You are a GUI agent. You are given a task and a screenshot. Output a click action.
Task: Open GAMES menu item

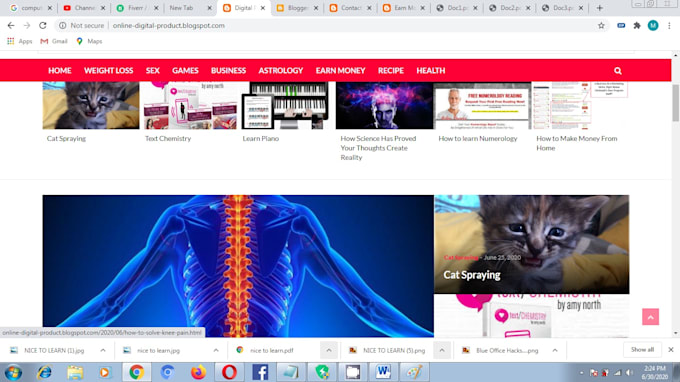point(185,71)
